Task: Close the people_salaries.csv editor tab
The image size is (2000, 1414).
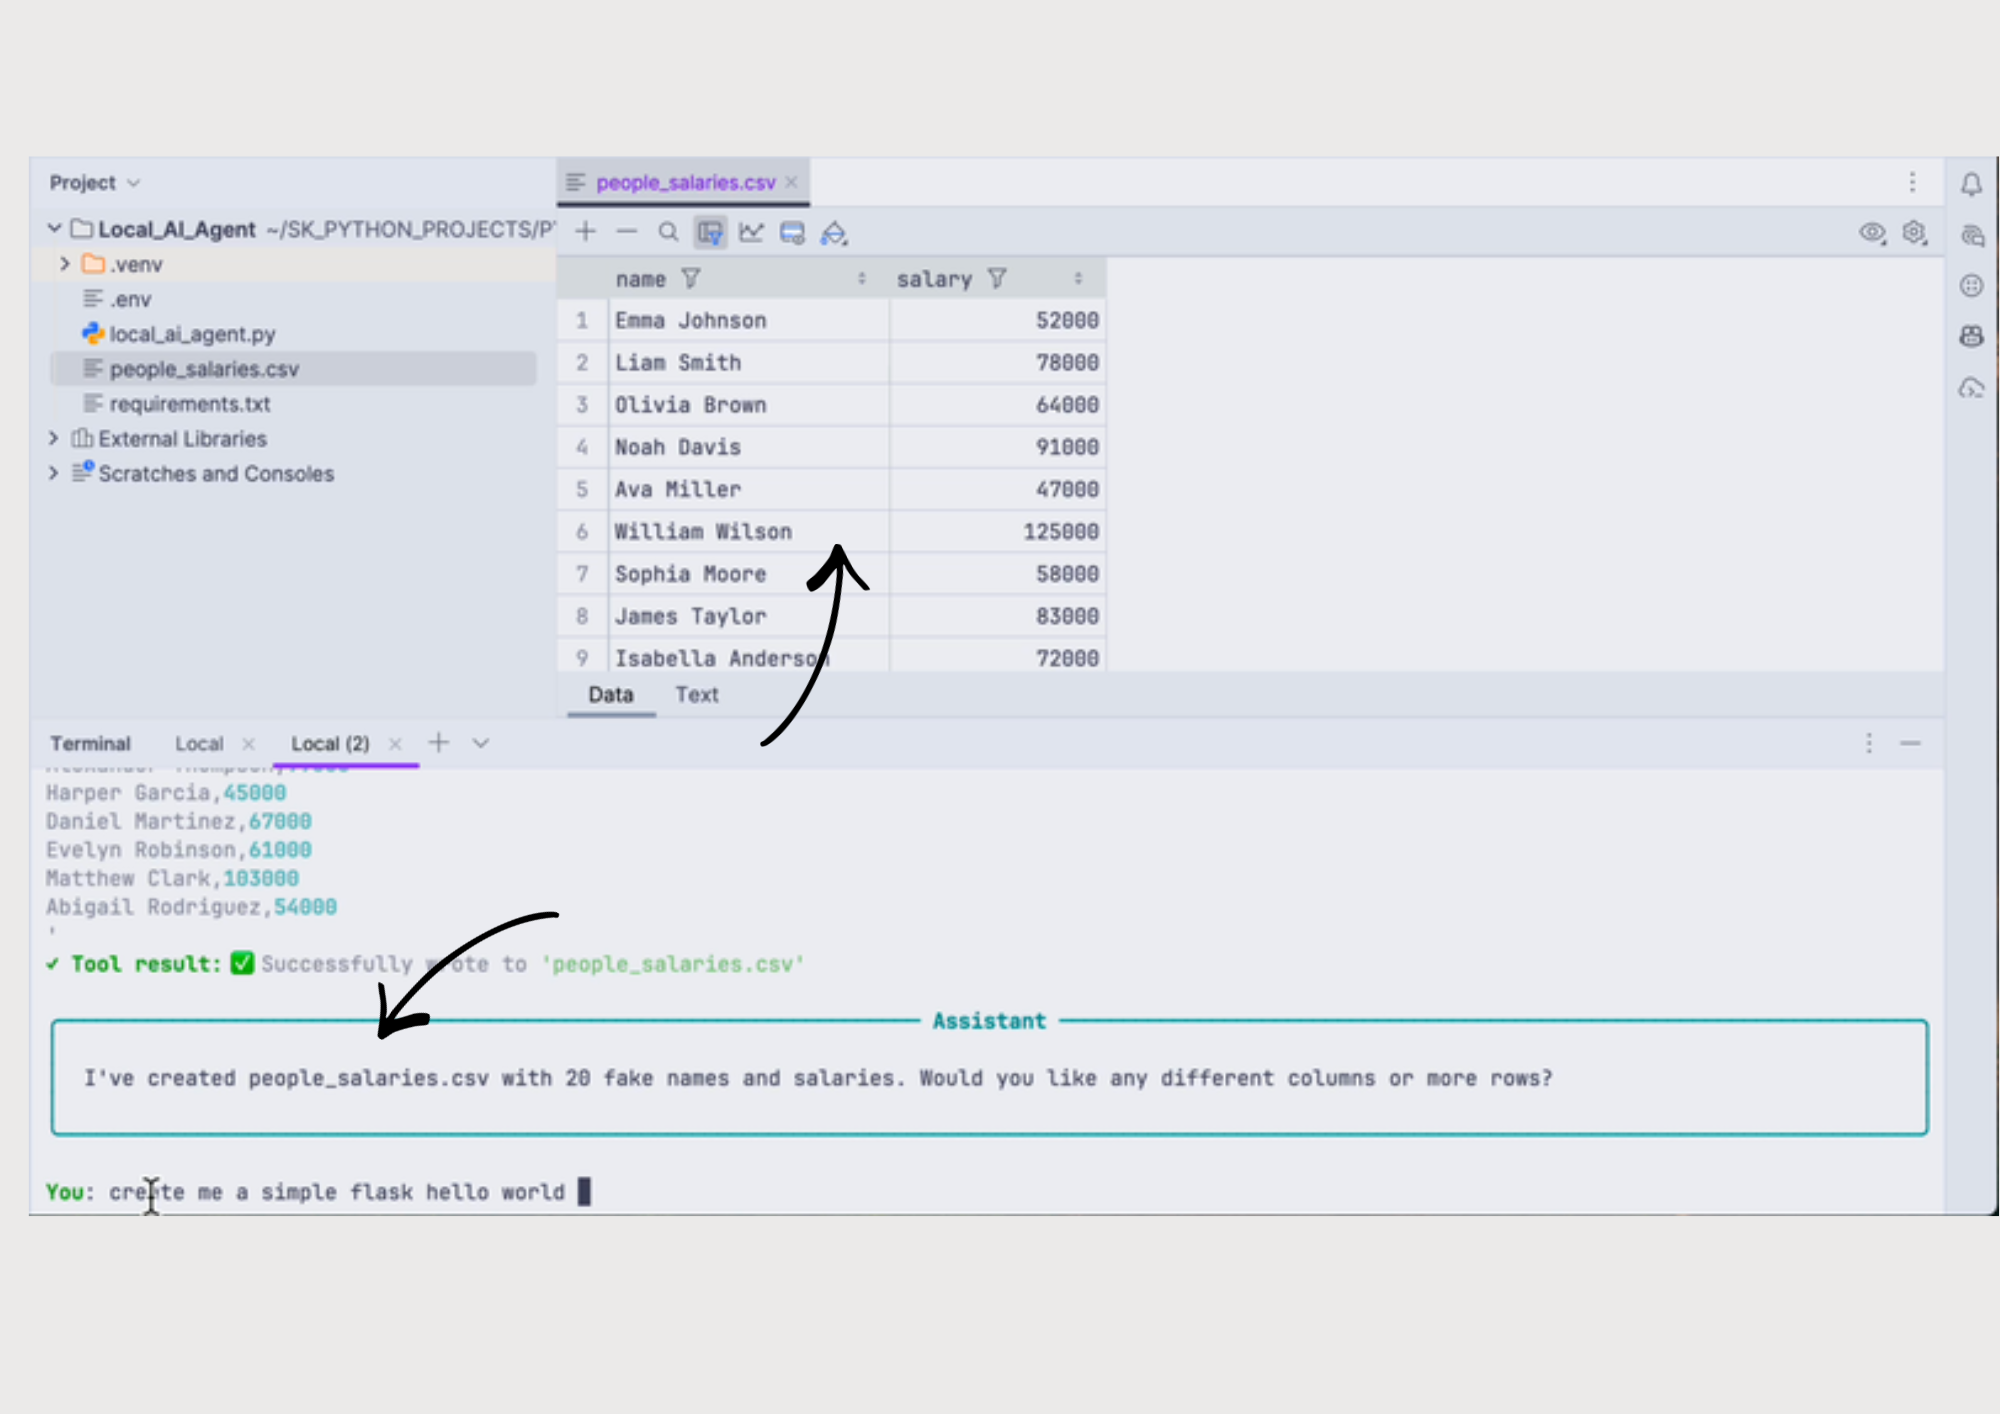Action: point(791,182)
